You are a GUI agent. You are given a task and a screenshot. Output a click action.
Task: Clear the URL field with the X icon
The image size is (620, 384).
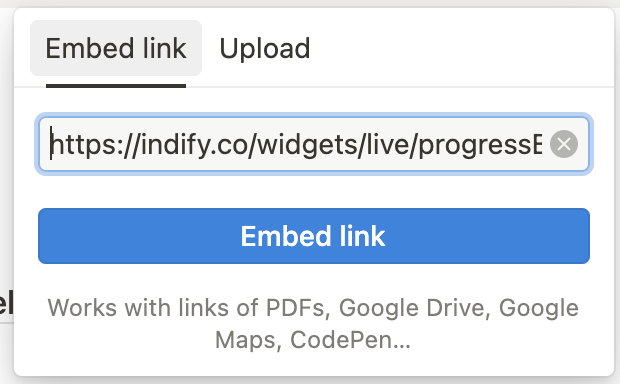(564, 144)
